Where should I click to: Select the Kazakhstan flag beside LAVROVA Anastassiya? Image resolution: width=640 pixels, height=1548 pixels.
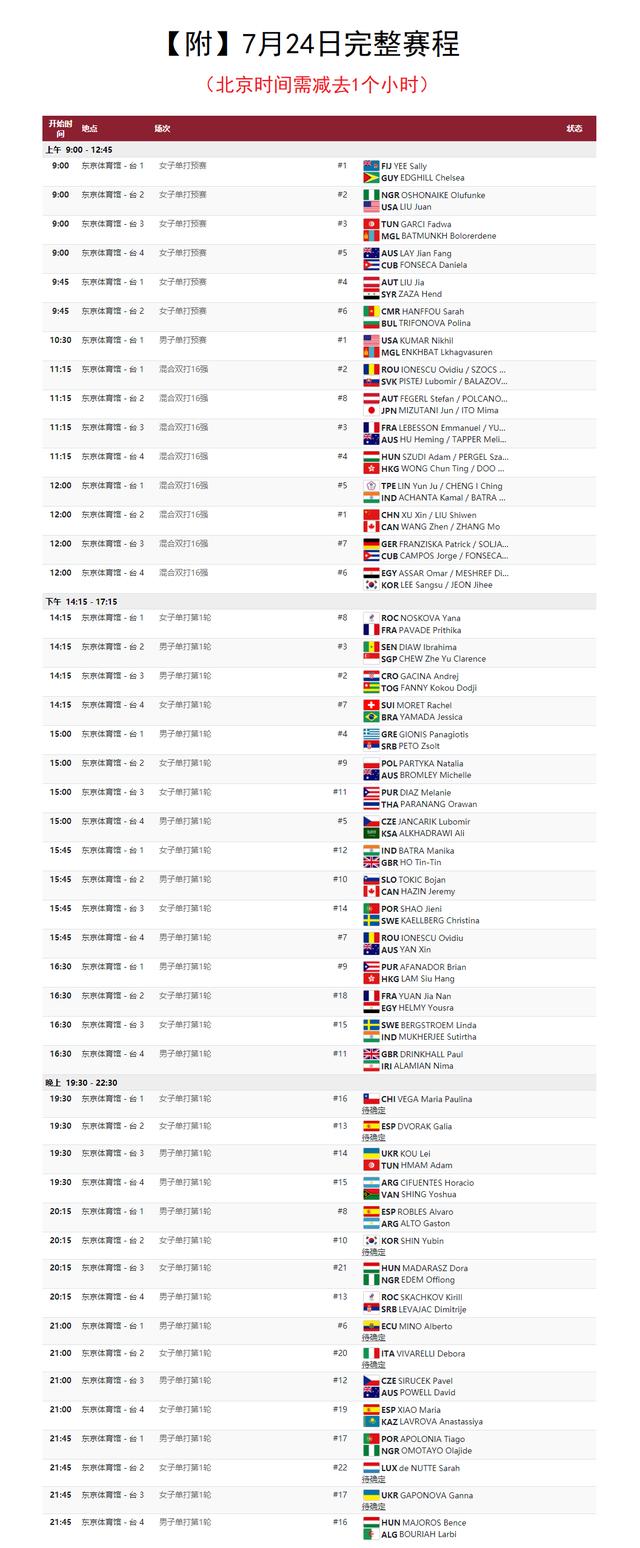[371, 1421]
